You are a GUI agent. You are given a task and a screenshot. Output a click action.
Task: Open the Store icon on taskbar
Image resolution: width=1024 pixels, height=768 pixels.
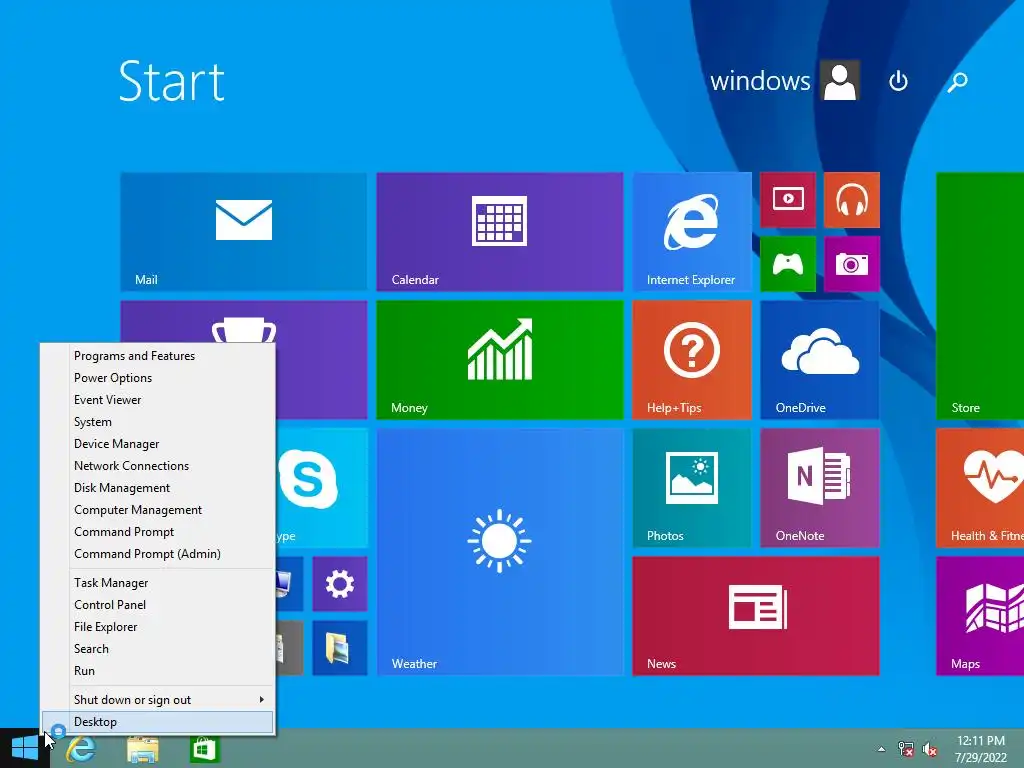click(x=204, y=749)
